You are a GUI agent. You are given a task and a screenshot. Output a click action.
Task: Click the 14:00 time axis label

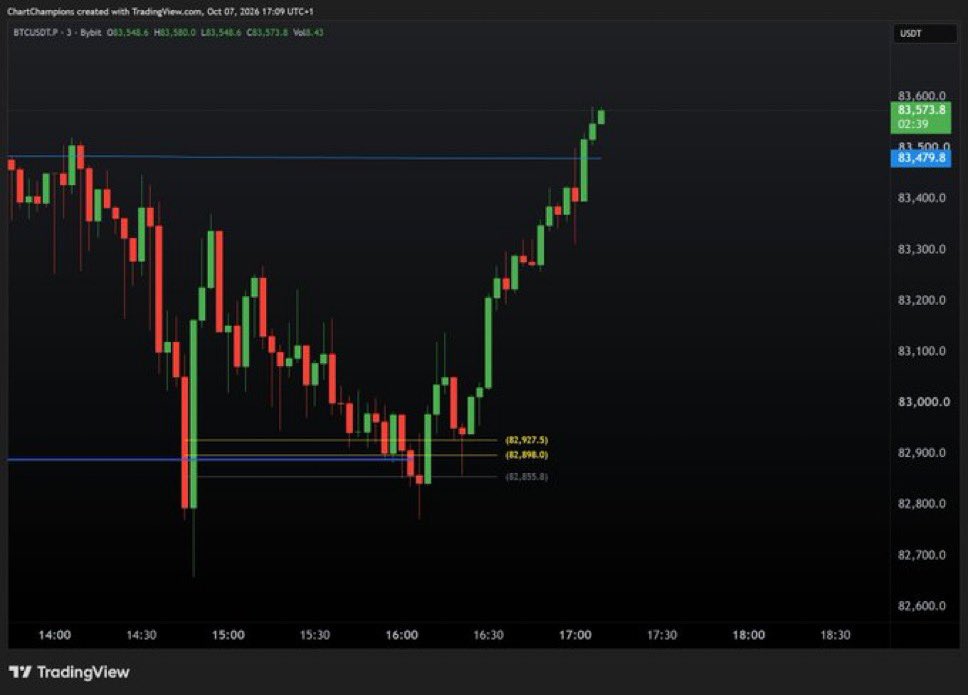coord(54,635)
